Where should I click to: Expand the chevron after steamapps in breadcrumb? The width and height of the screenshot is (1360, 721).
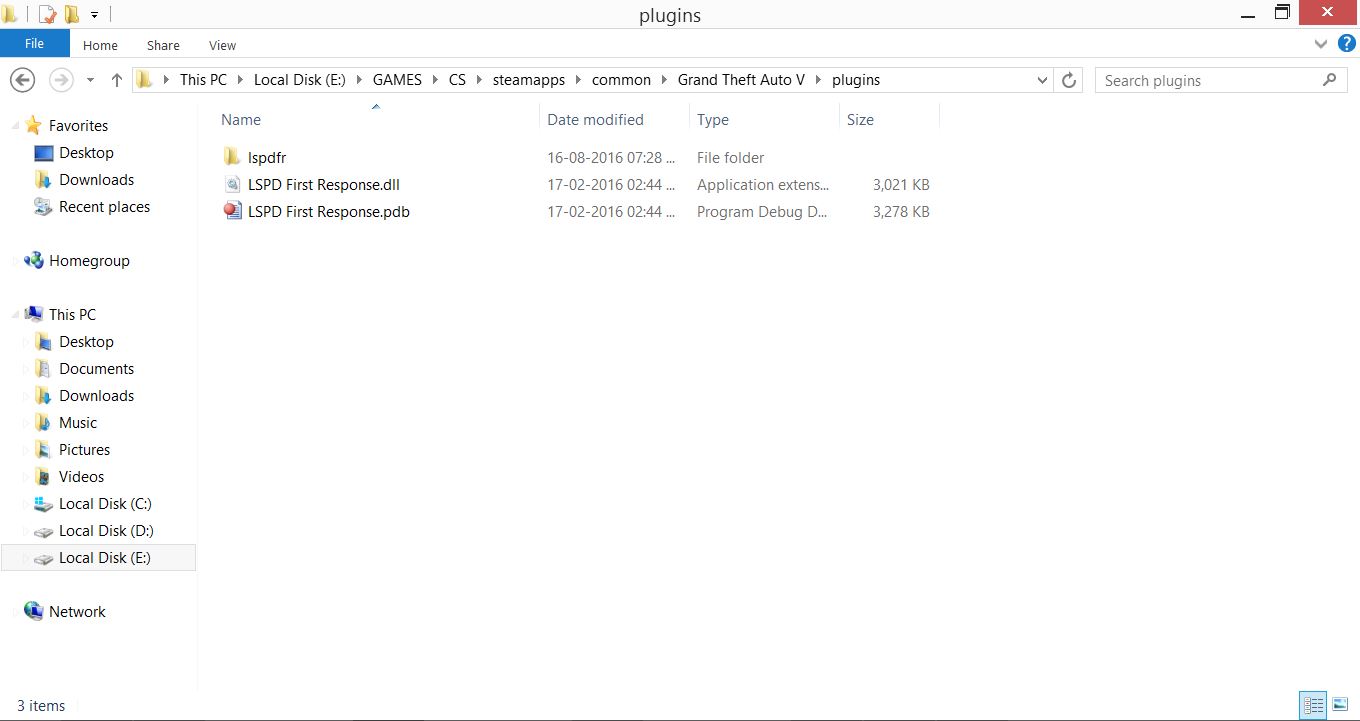(x=578, y=80)
